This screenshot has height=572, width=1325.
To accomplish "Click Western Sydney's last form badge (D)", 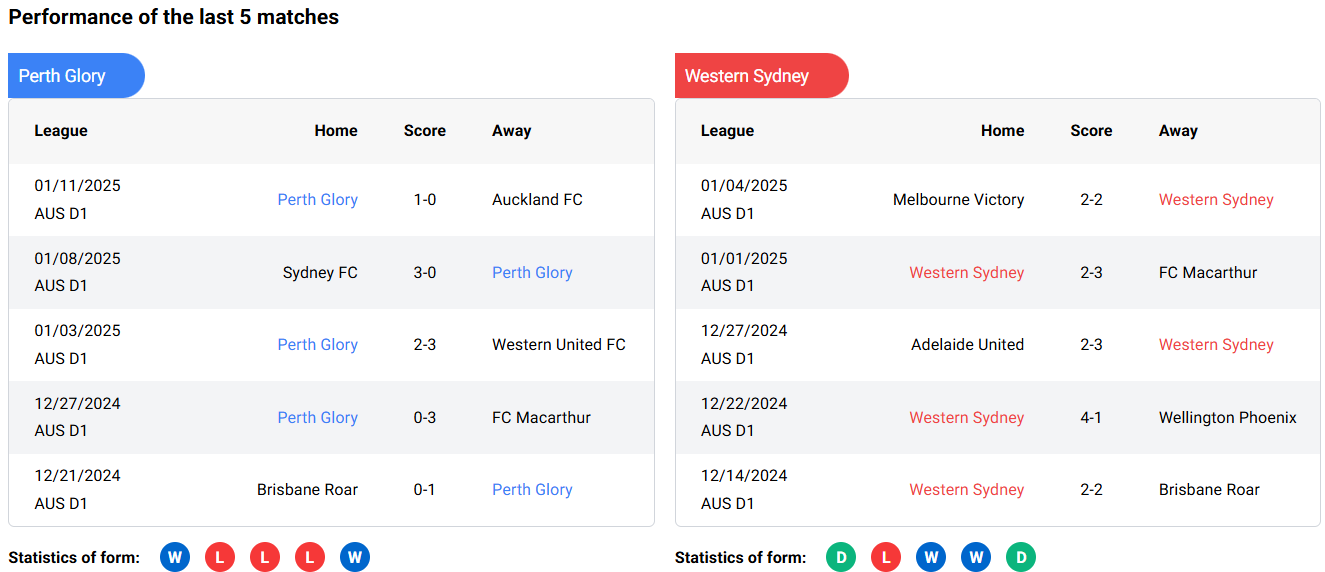I will [1021, 557].
